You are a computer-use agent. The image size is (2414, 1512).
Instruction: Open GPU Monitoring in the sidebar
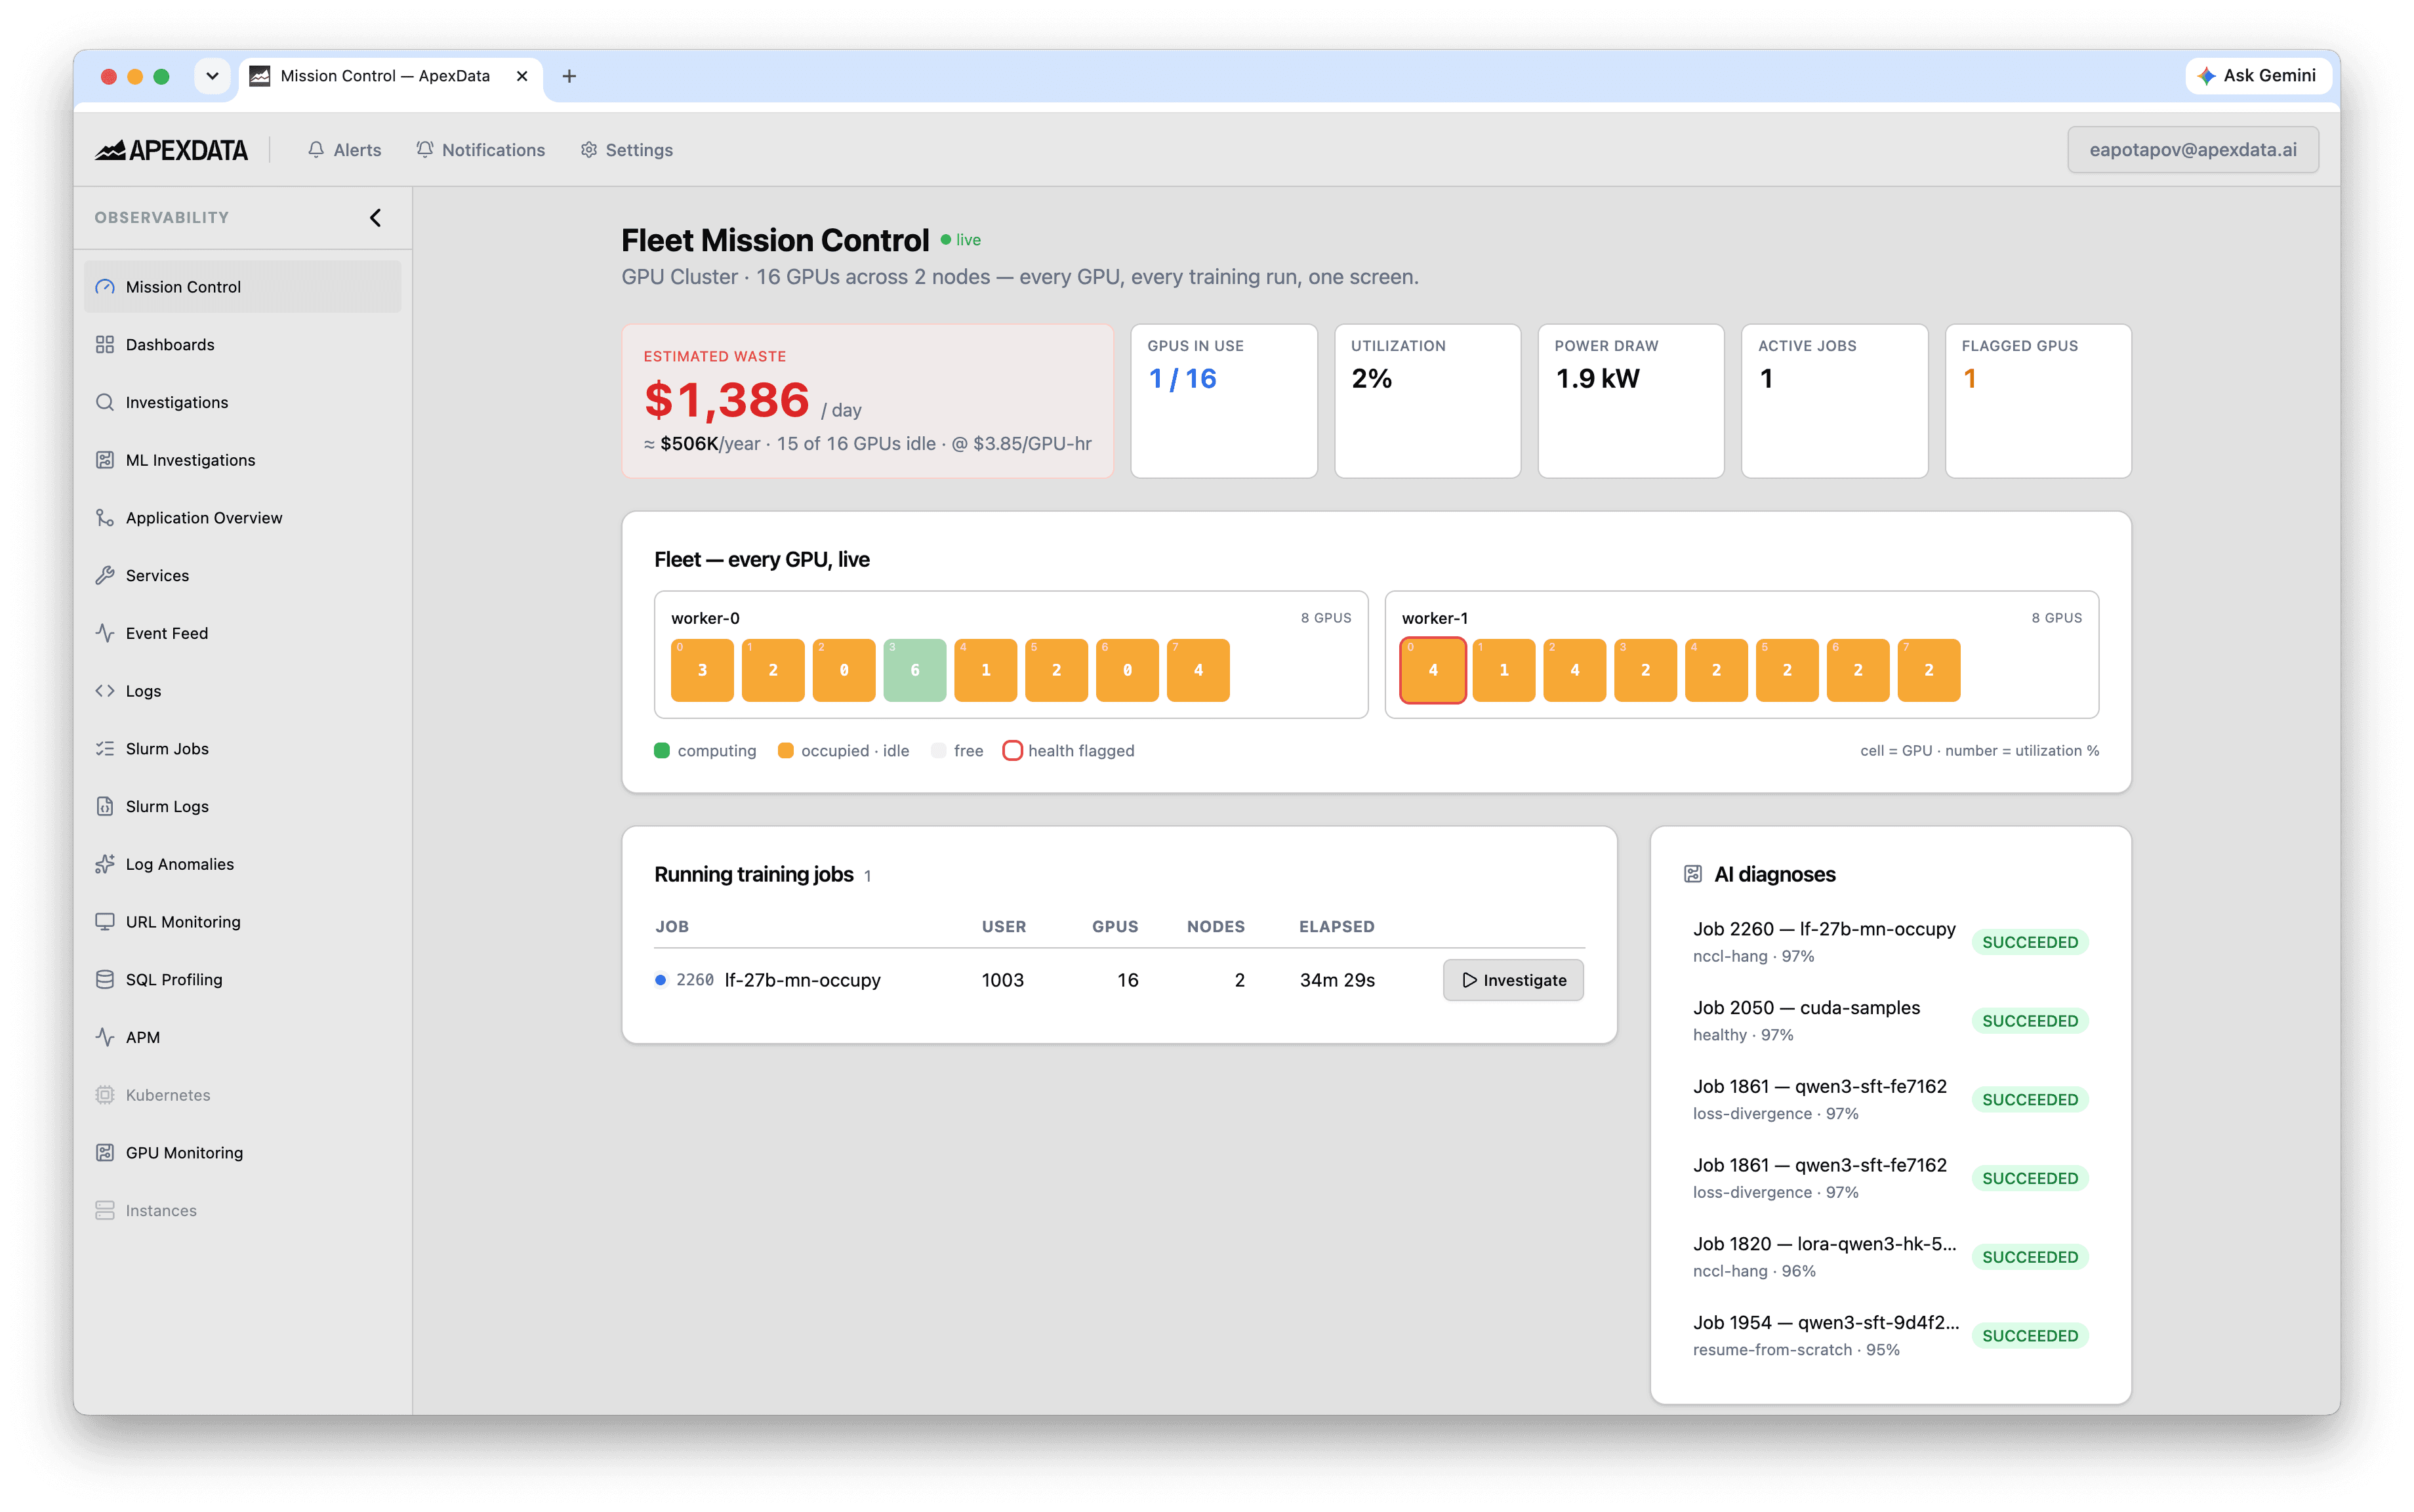[x=243, y=1152]
